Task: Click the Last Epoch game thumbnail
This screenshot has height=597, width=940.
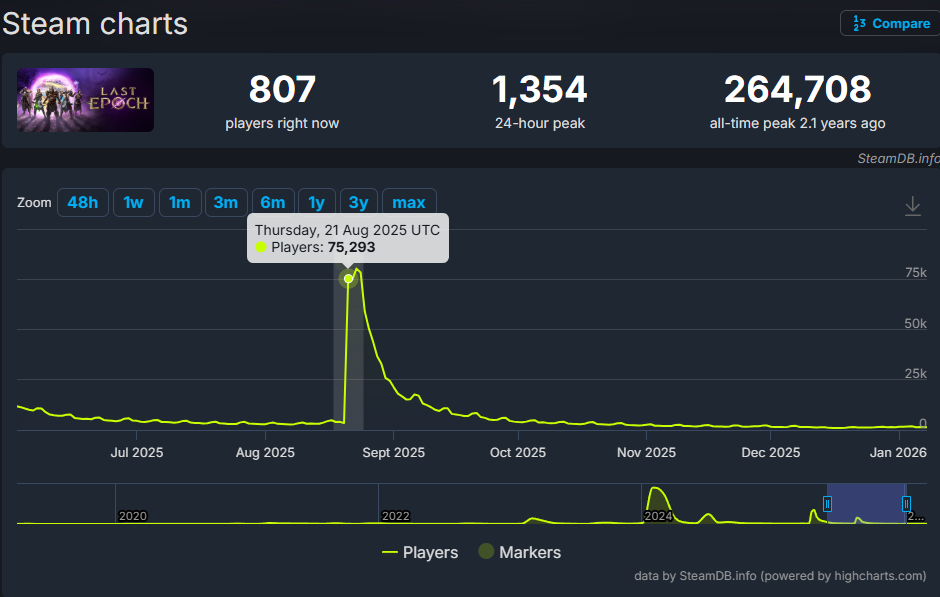Action: (85, 100)
